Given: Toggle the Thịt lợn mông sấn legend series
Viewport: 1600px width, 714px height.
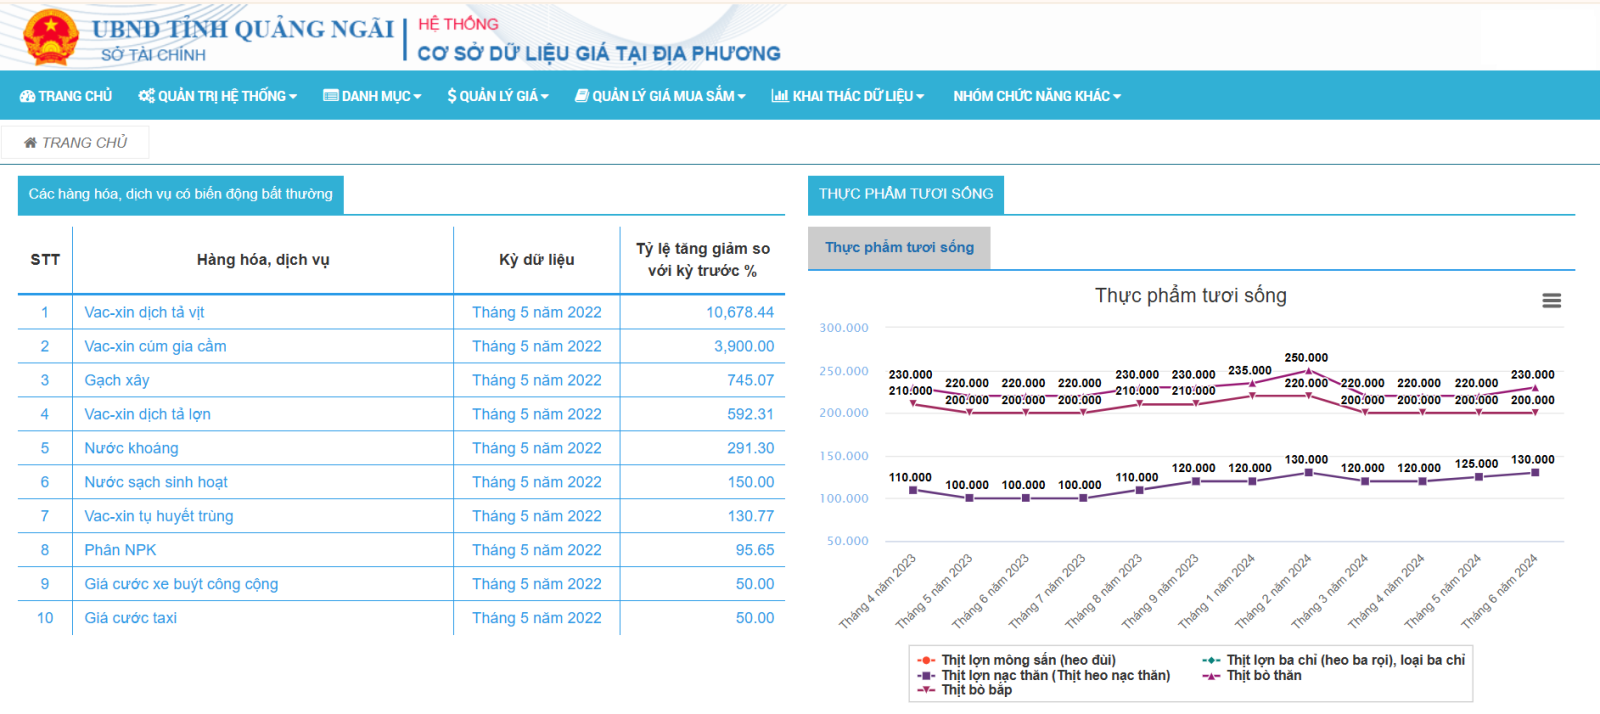Looking at the screenshot, I should point(1029,660).
